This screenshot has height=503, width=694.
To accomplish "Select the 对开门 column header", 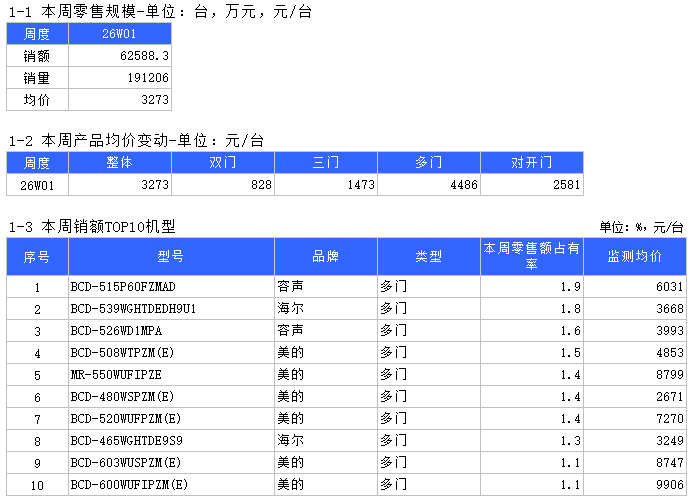I will [x=531, y=162].
